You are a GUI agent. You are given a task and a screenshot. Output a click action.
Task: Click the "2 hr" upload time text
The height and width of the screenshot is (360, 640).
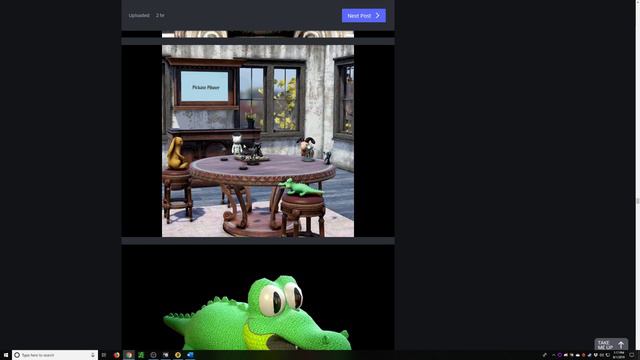160,16
